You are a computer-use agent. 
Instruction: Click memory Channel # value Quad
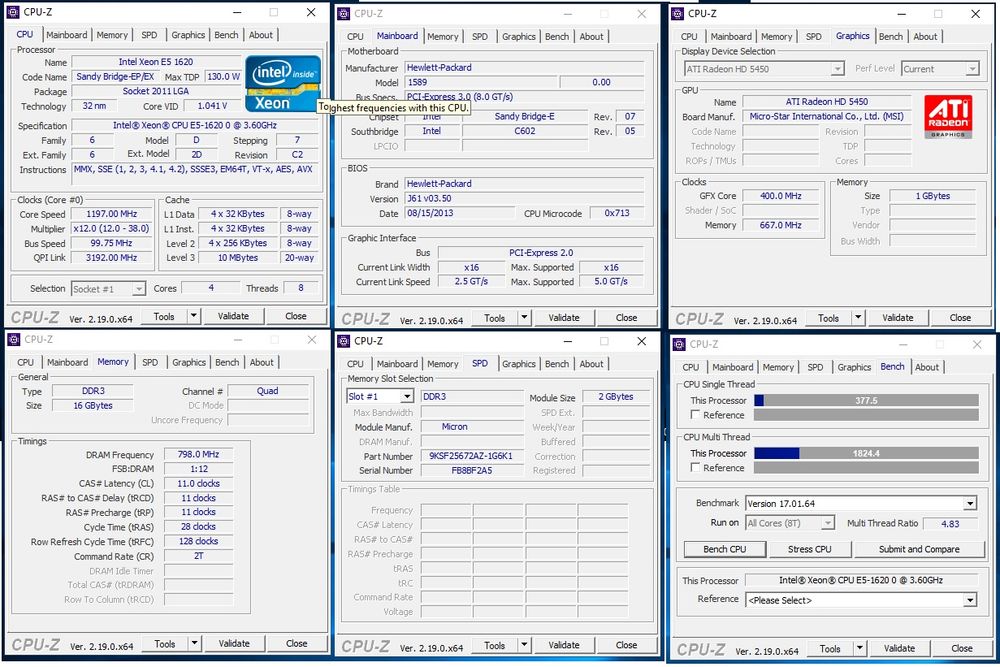tap(267, 391)
